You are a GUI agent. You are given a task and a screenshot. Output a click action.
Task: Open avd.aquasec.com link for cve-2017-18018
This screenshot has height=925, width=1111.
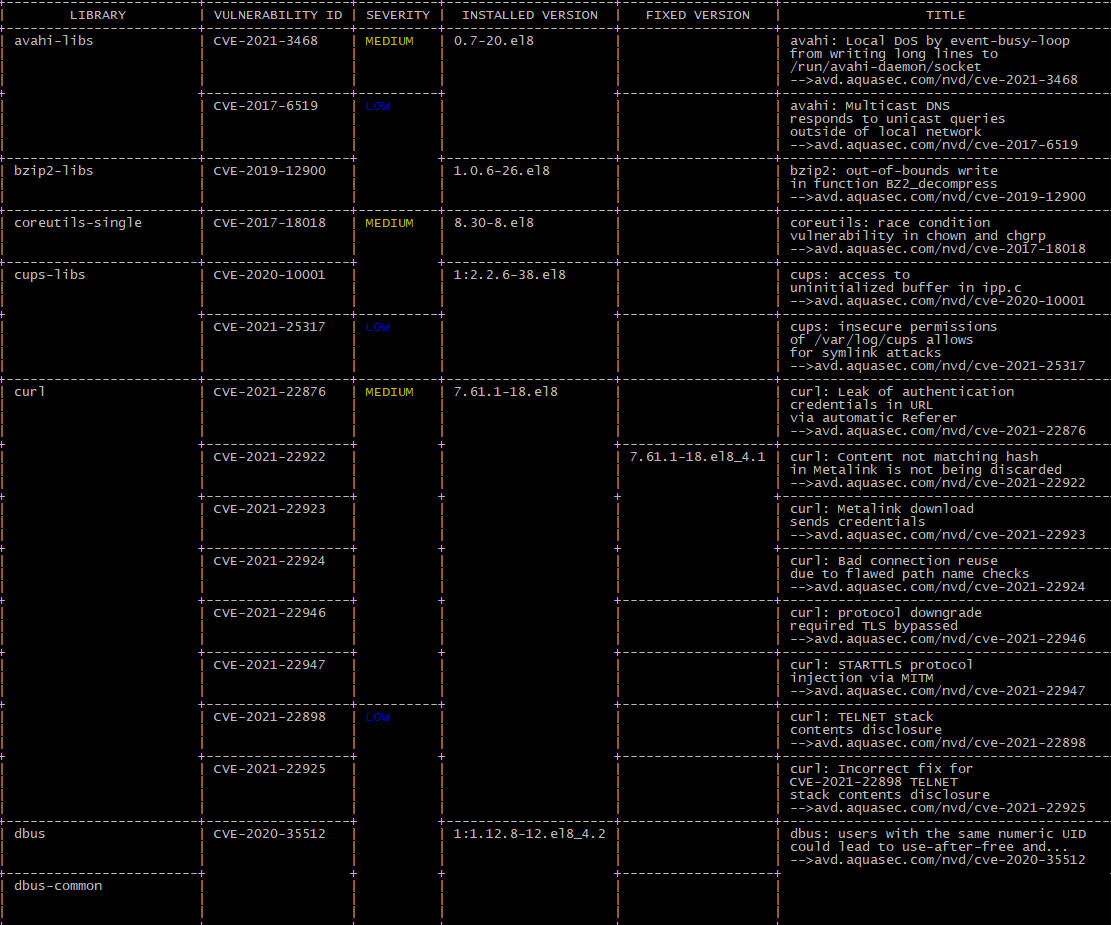tap(938, 249)
